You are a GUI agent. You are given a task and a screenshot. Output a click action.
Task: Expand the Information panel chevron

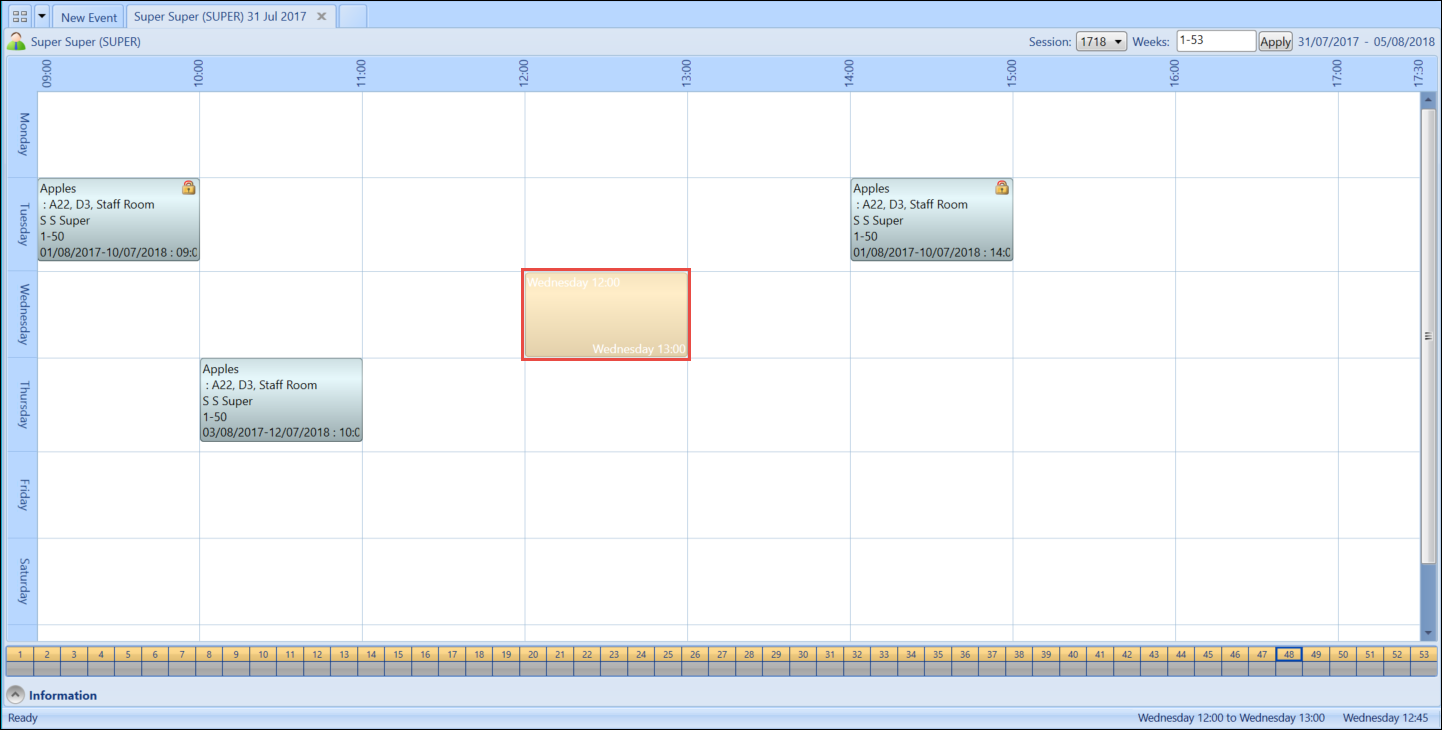click(x=16, y=695)
